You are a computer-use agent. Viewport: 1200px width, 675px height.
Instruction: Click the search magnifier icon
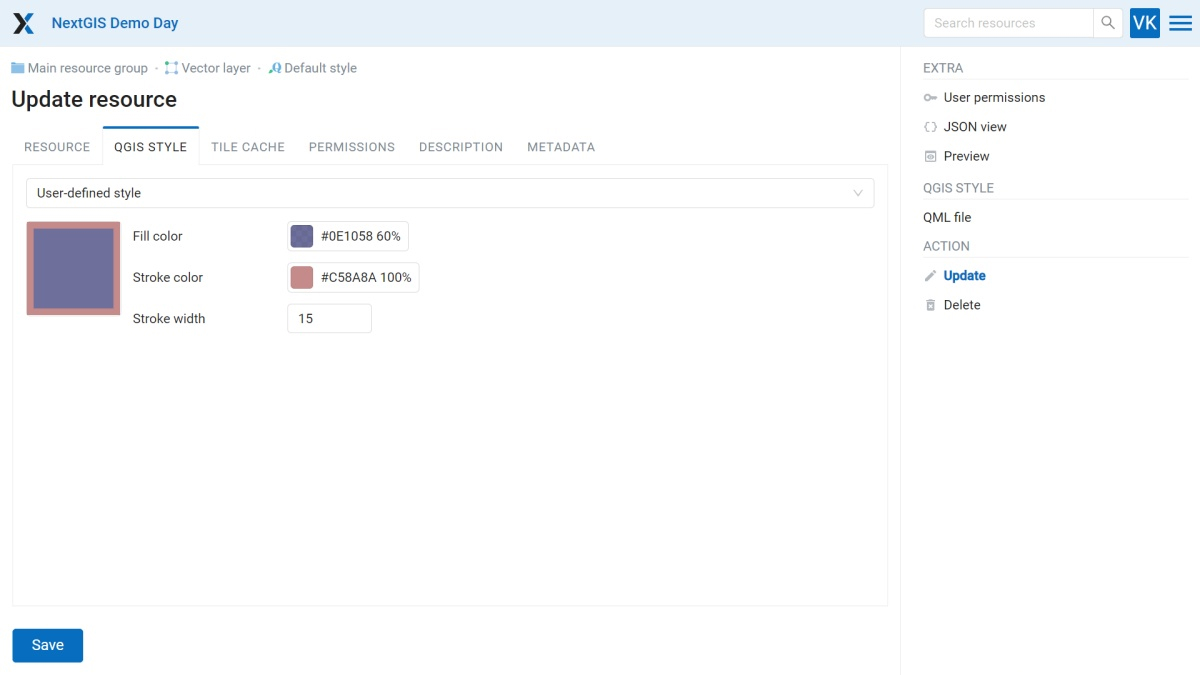1109,21
